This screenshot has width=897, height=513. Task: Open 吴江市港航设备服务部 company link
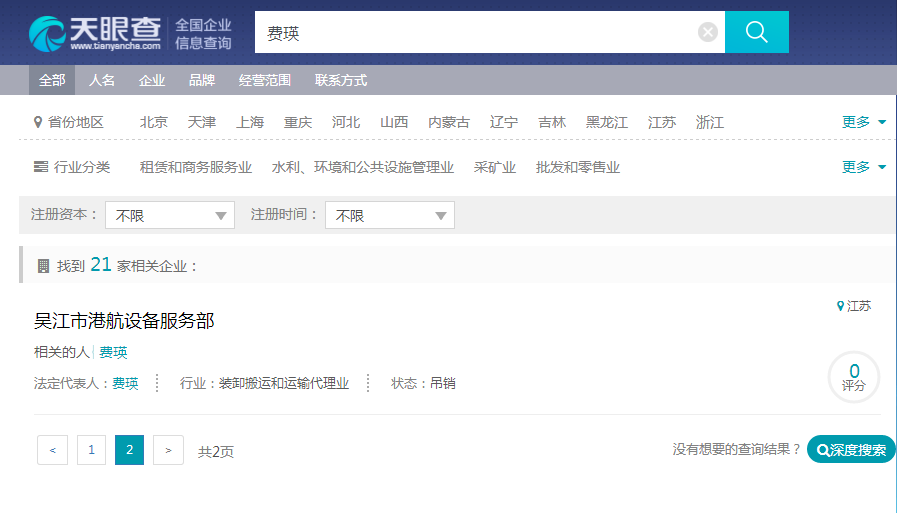point(124,321)
